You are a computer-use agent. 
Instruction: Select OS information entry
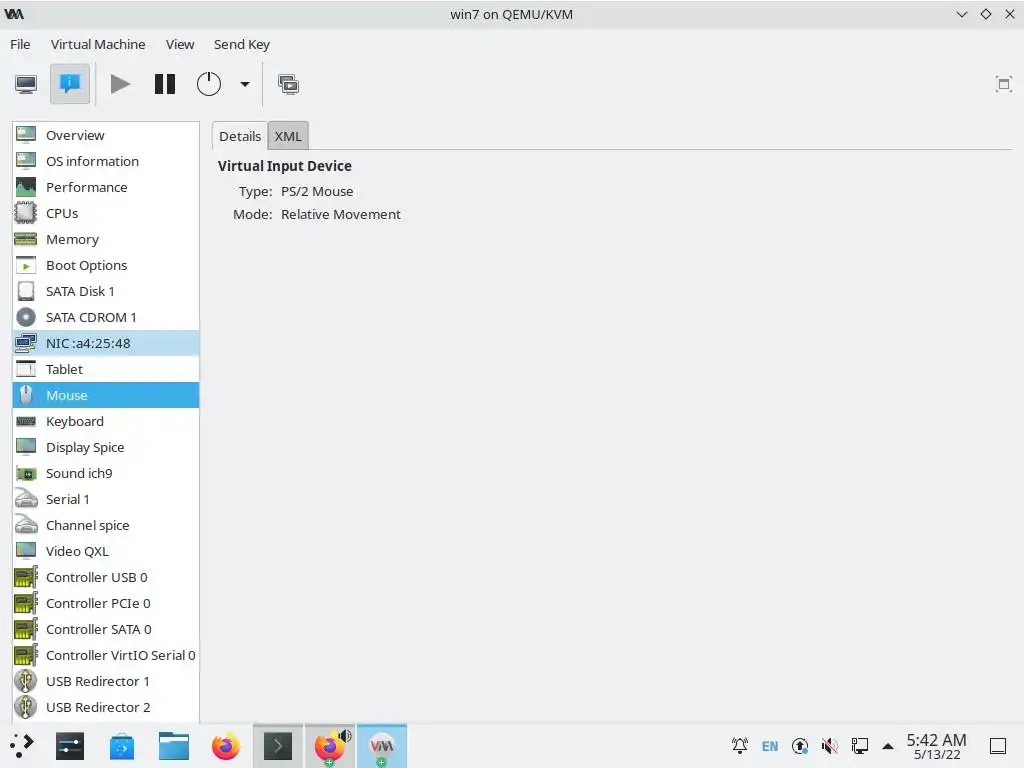point(106,161)
